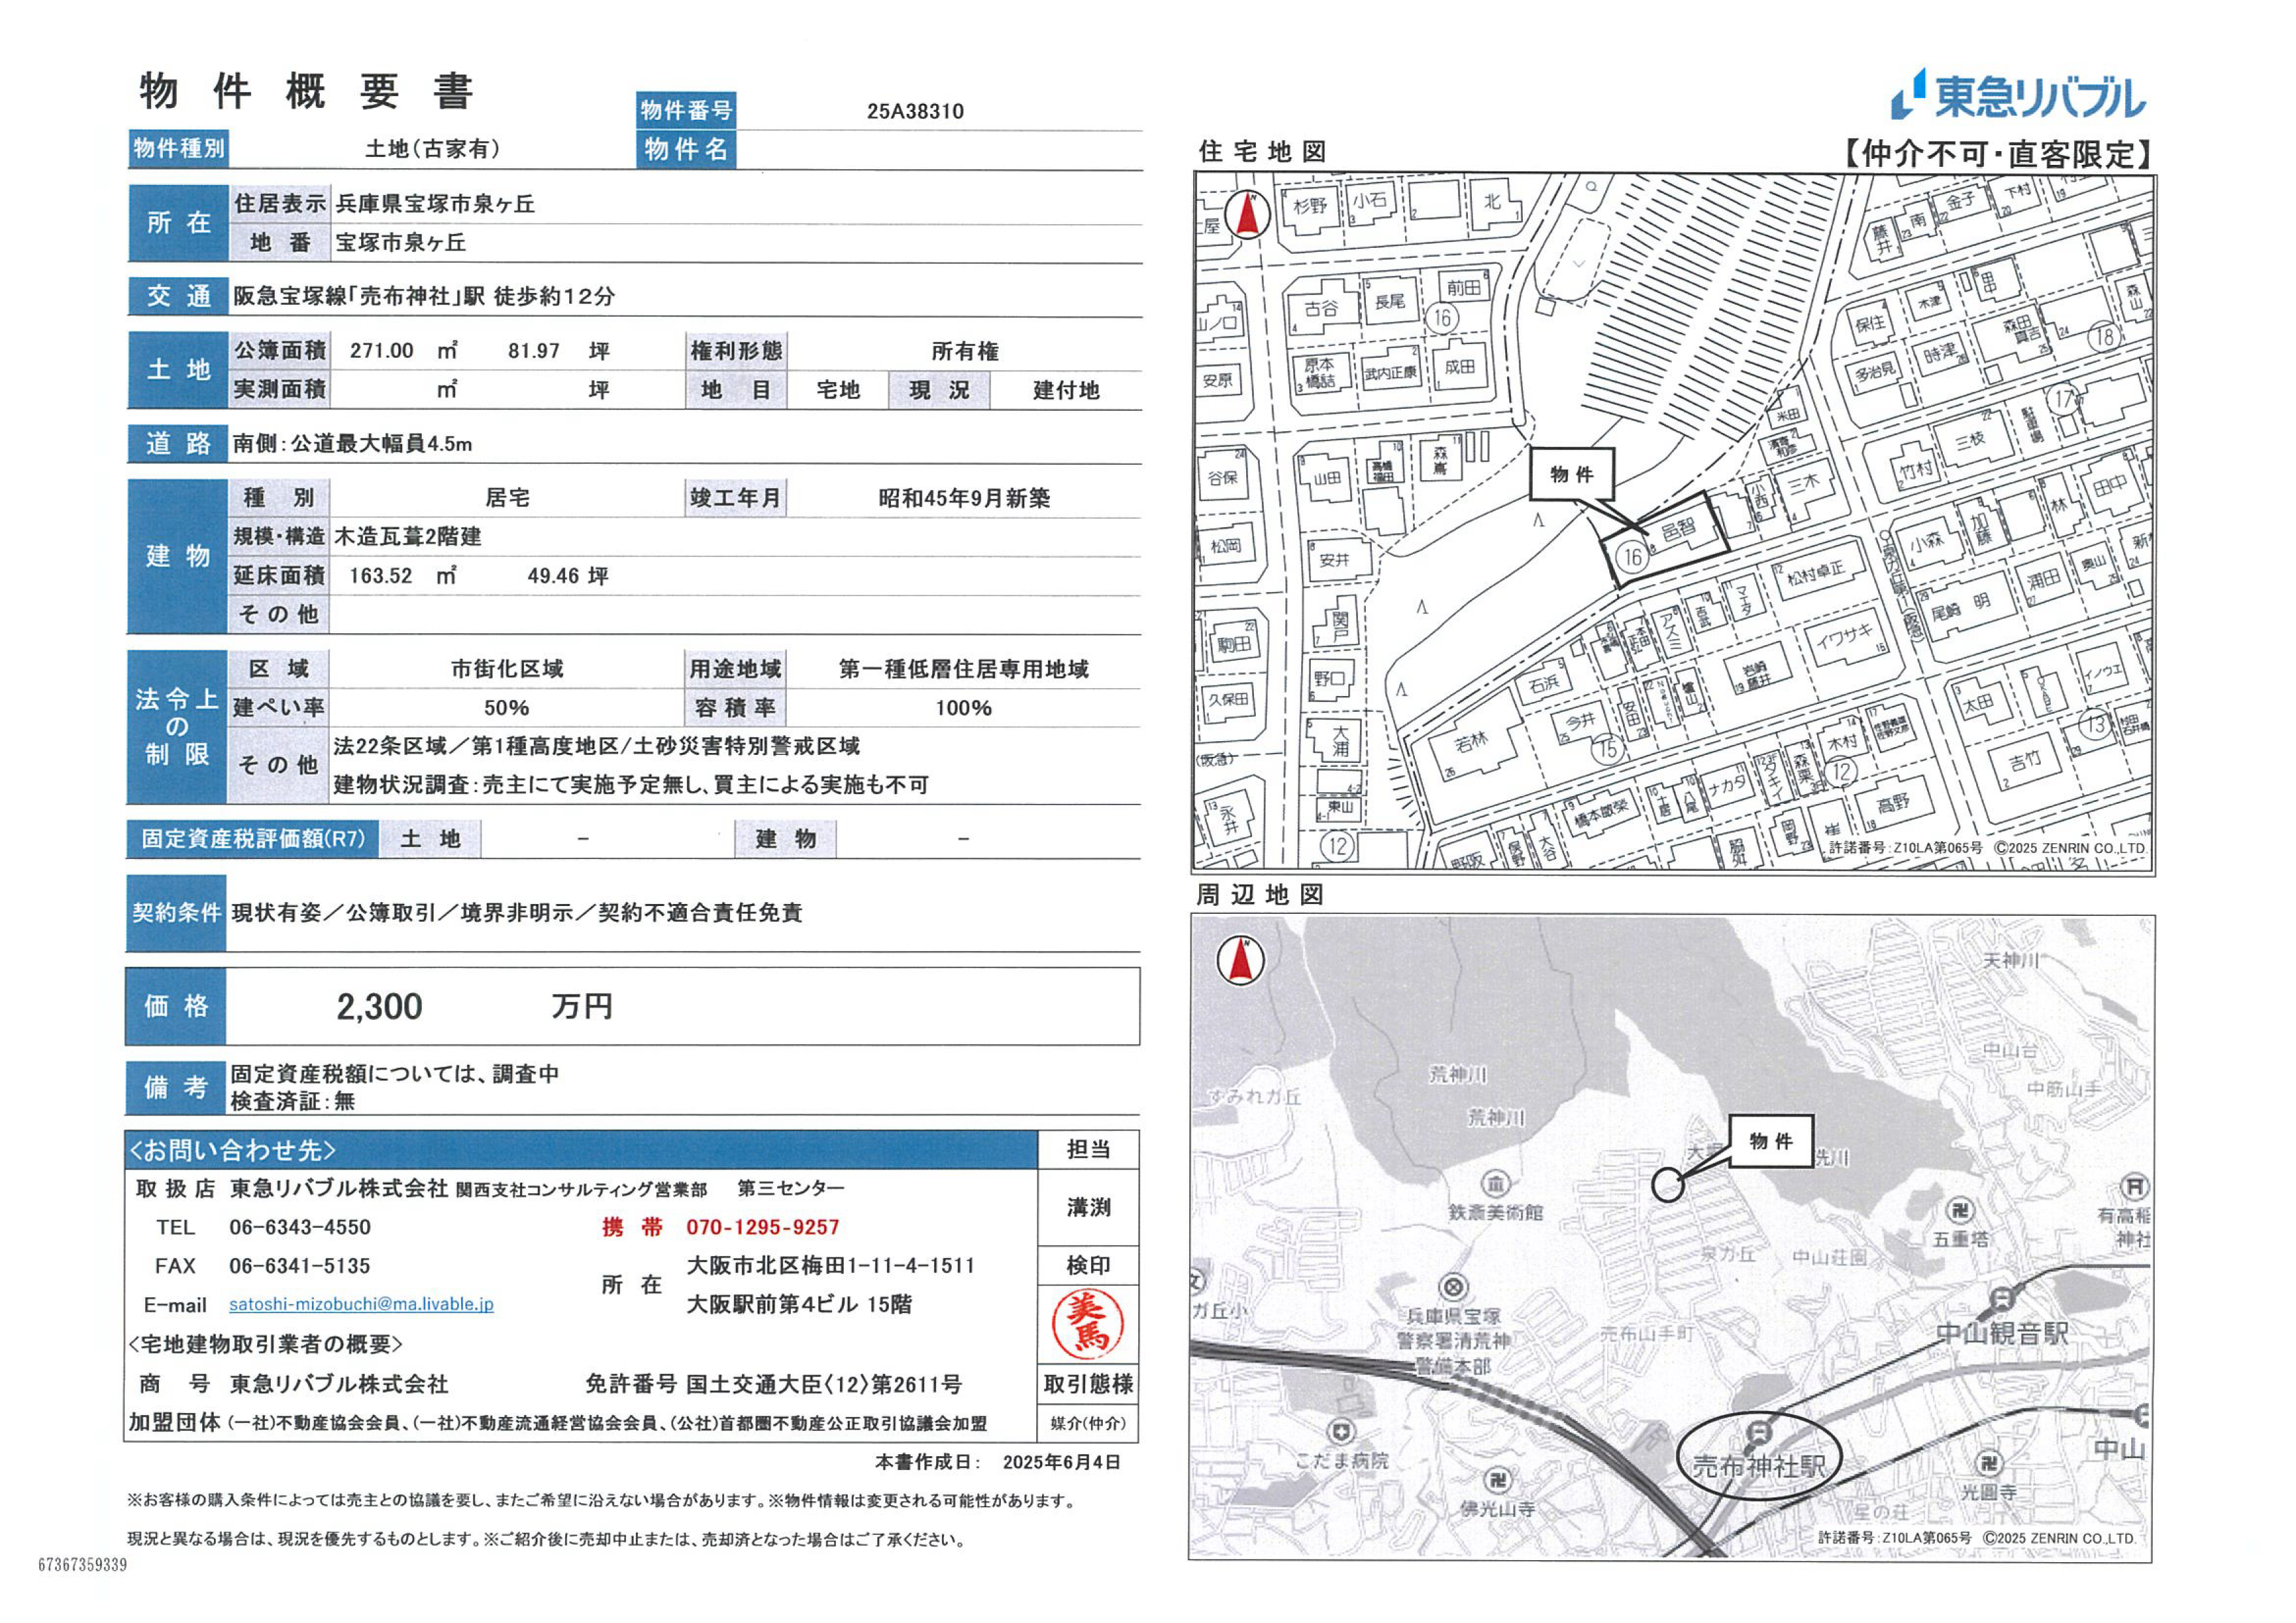The width and height of the screenshot is (2296, 1623).
Task: Click the 物件 callout on residential map
Action: tap(1572, 474)
